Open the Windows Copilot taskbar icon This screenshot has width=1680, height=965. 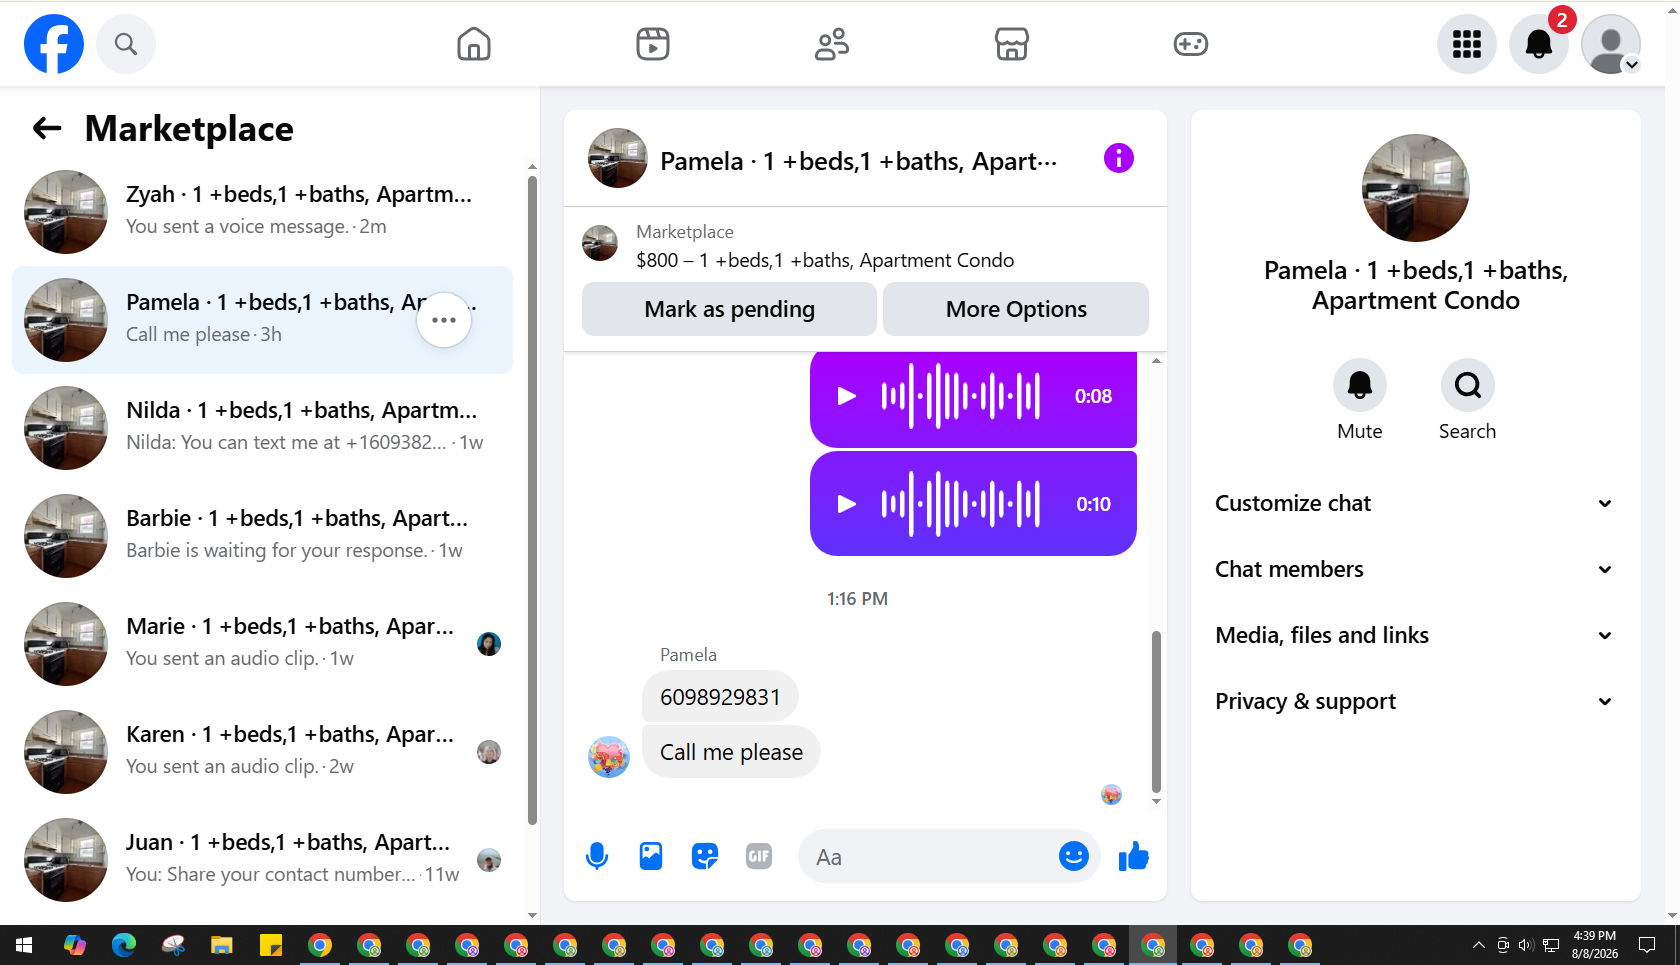tap(75, 945)
